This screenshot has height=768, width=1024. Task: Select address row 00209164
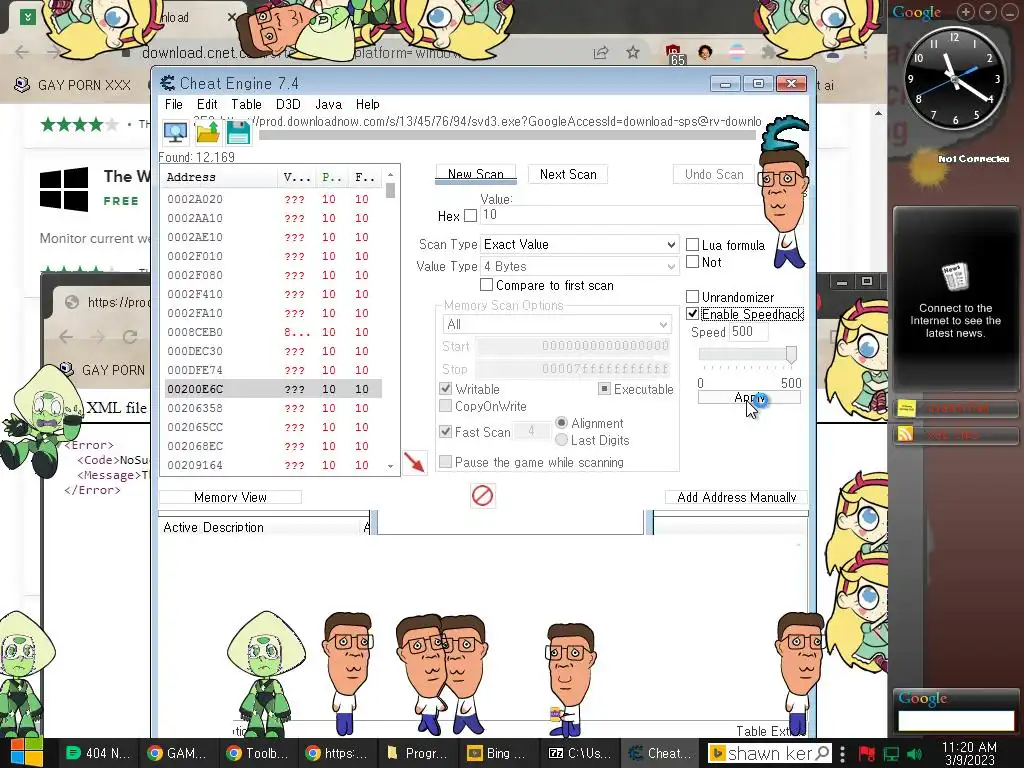(x=273, y=465)
